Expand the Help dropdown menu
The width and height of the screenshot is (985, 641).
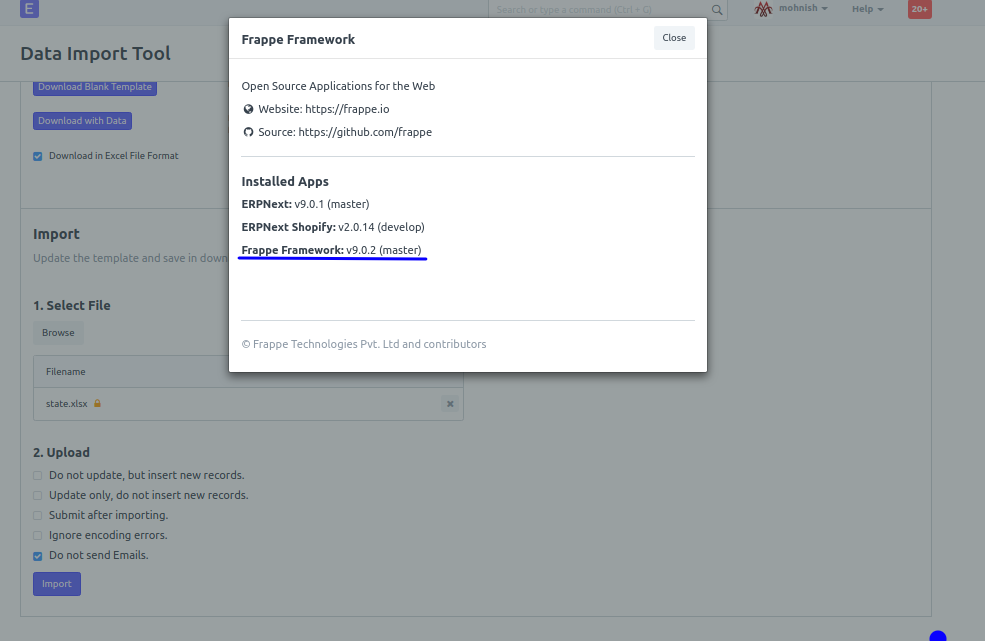(x=866, y=9)
